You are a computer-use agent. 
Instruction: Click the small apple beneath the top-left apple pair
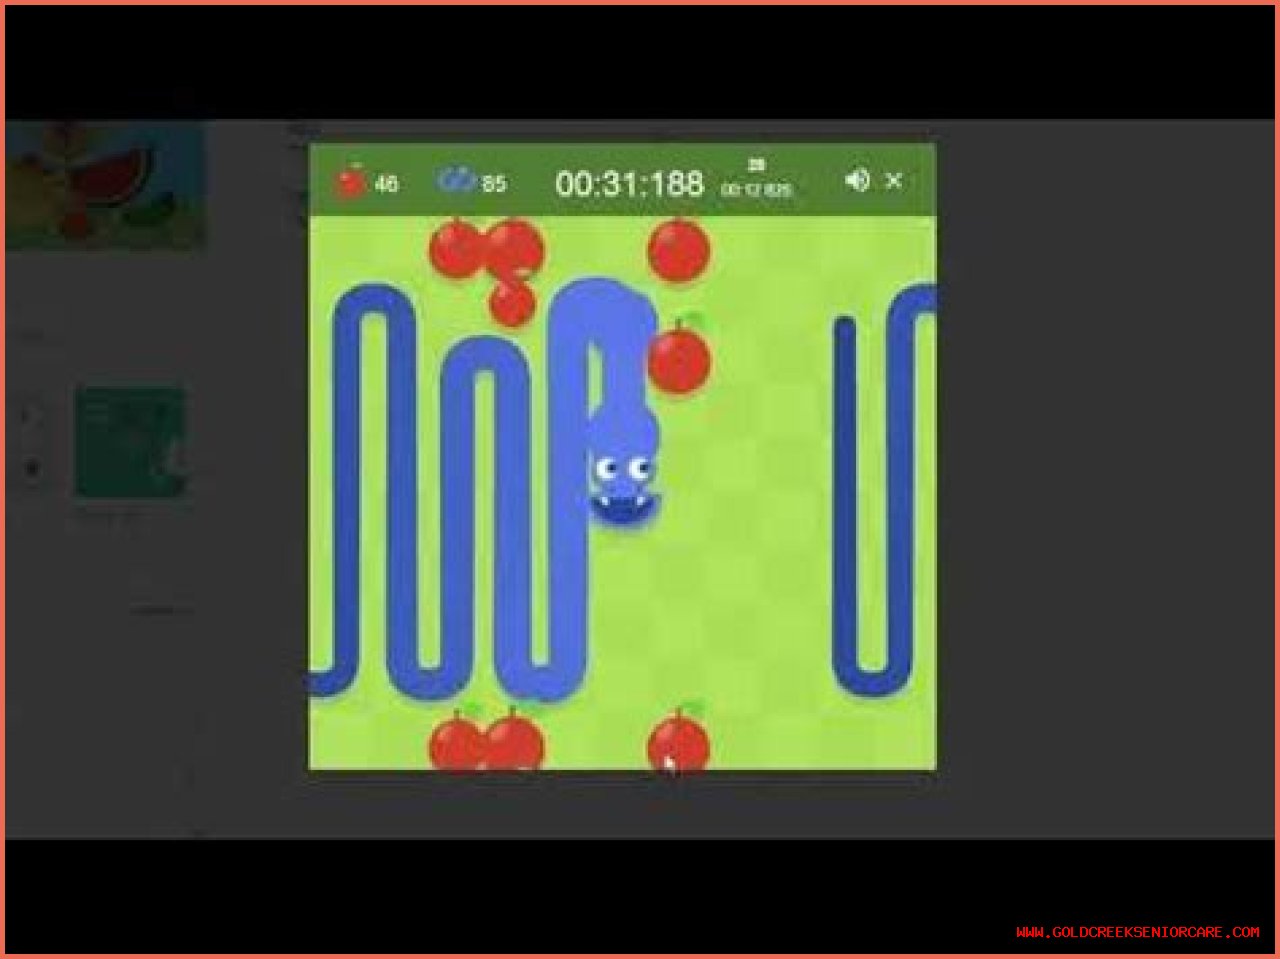(x=513, y=302)
